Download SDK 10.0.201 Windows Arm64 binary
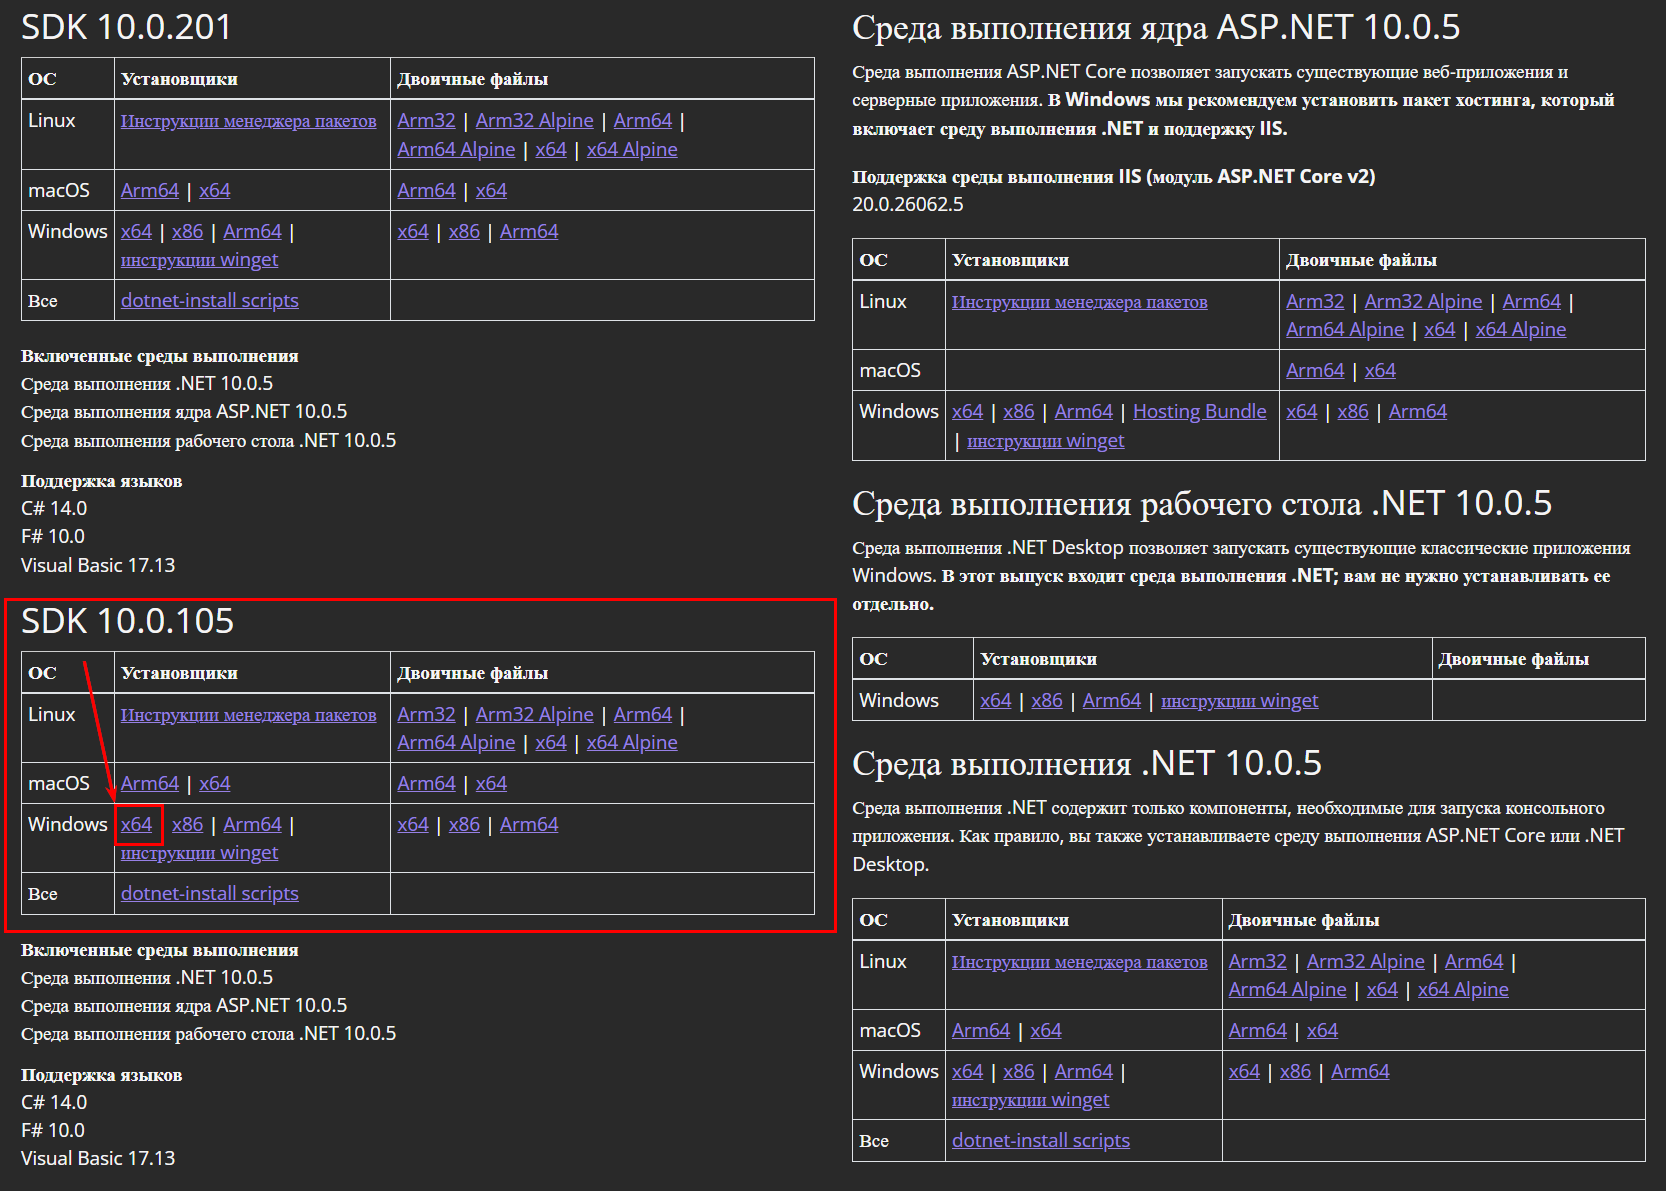This screenshot has width=1666, height=1191. pyautogui.click(x=529, y=232)
